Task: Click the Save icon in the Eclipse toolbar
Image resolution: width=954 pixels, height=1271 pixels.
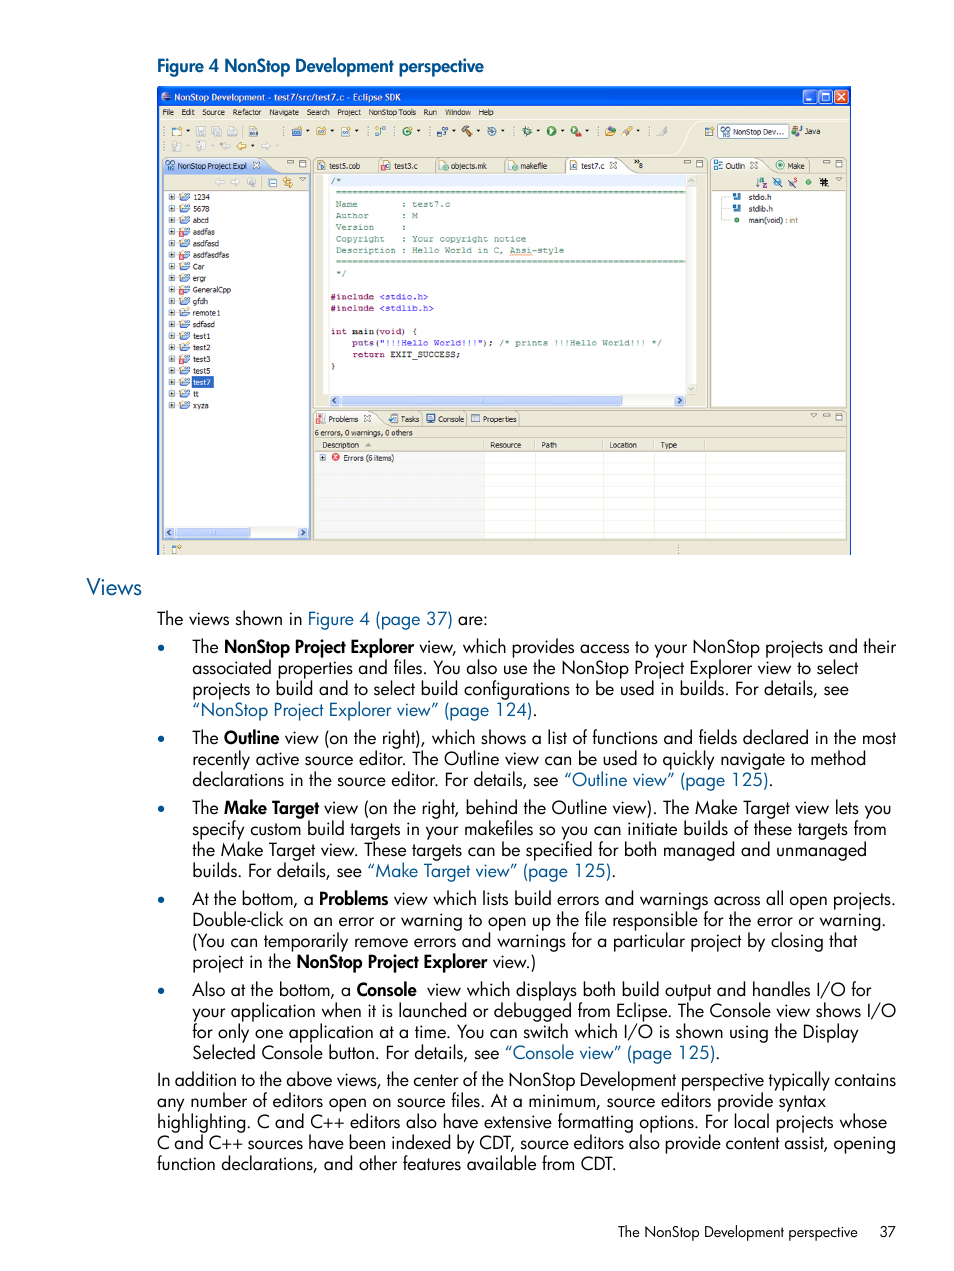Action: [200, 131]
